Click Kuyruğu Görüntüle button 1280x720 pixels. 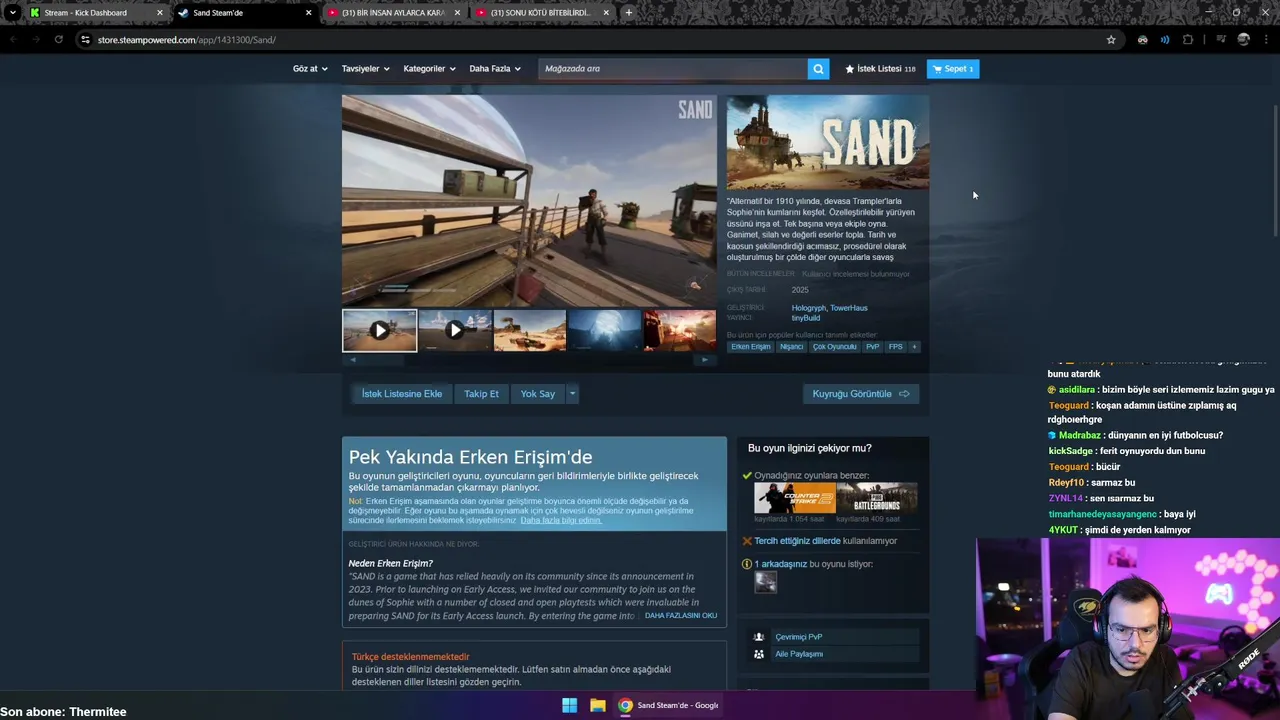[x=861, y=394]
